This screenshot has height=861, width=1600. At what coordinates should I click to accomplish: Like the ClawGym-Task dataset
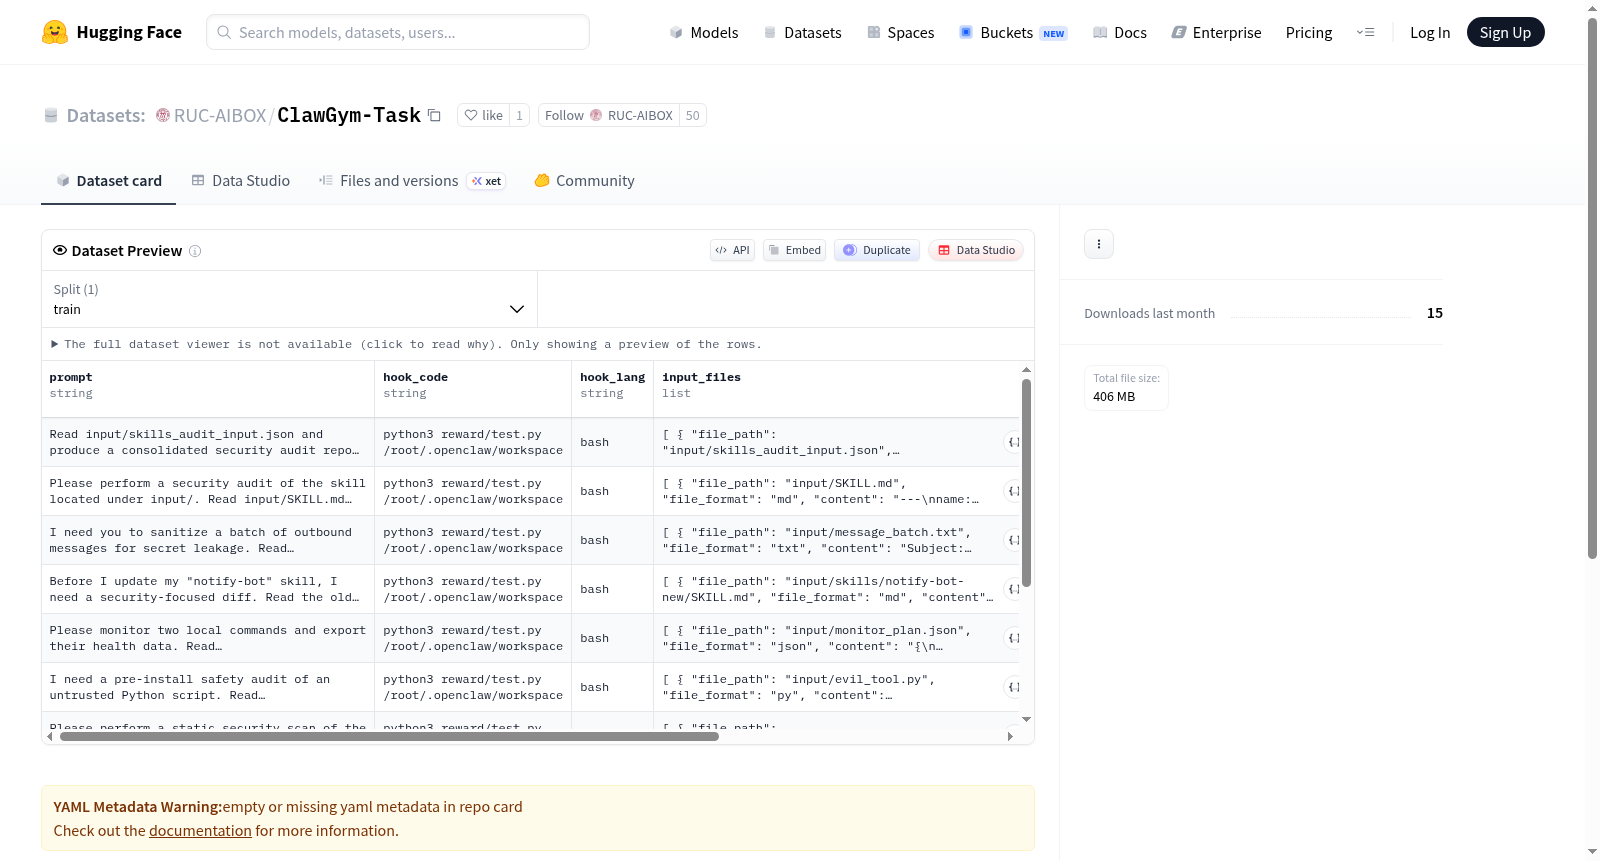[x=484, y=115]
